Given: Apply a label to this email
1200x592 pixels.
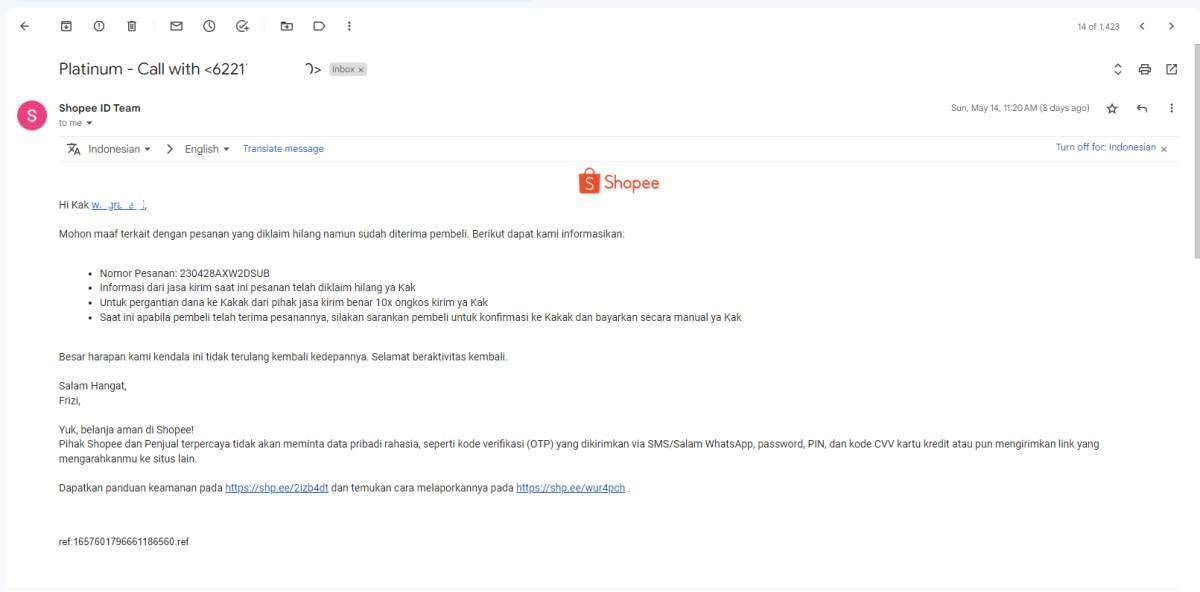Looking at the screenshot, I should point(319,26).
